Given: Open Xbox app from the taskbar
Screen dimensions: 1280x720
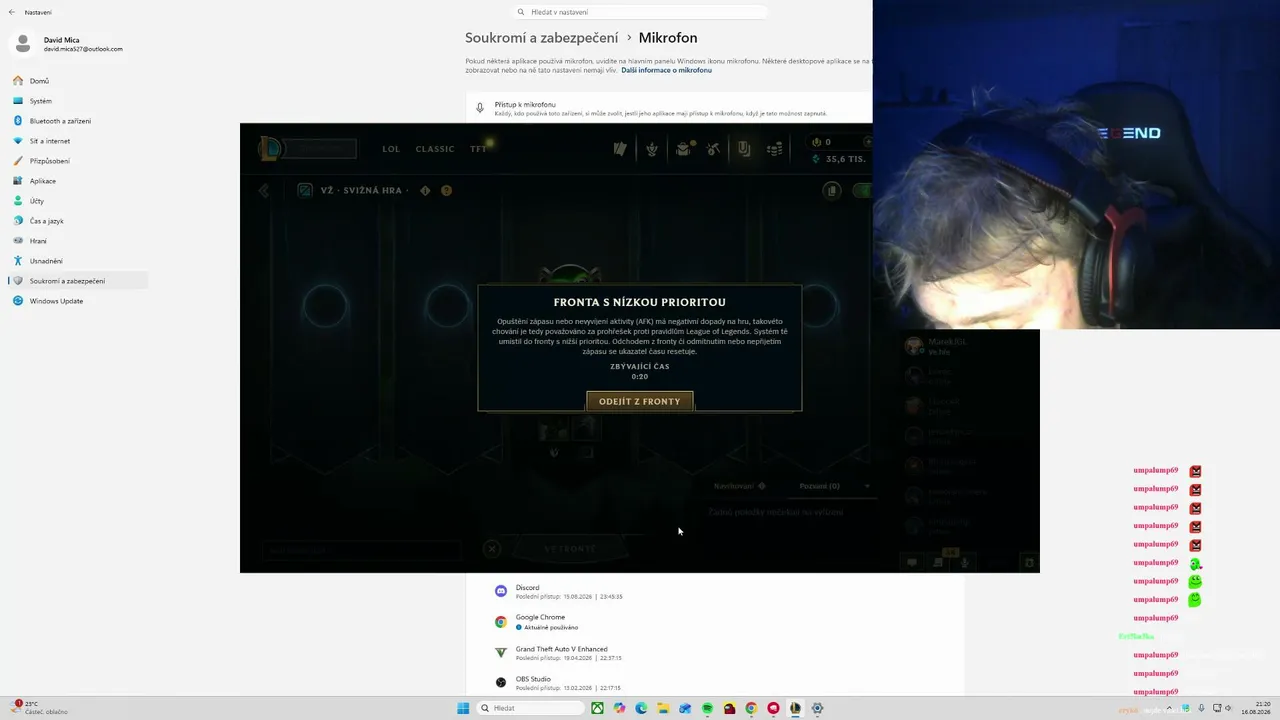Looking at the screenshot, I should (x=597, y=708).
